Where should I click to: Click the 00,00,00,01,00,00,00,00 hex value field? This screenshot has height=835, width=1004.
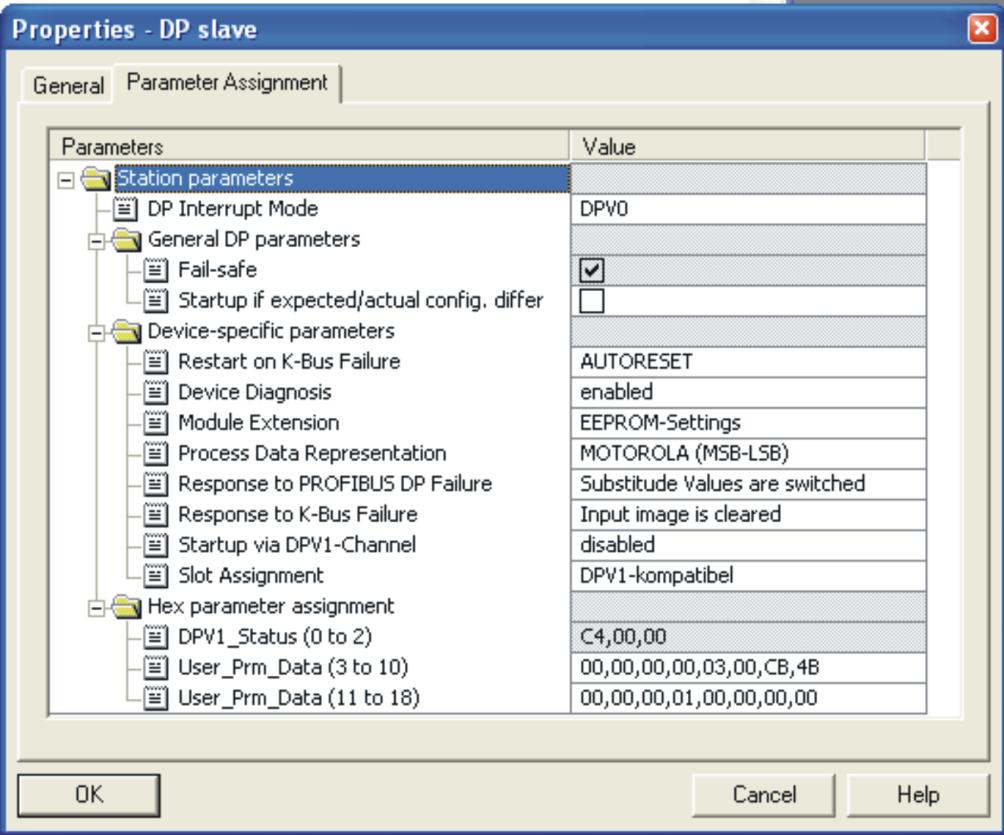point(748,698)
